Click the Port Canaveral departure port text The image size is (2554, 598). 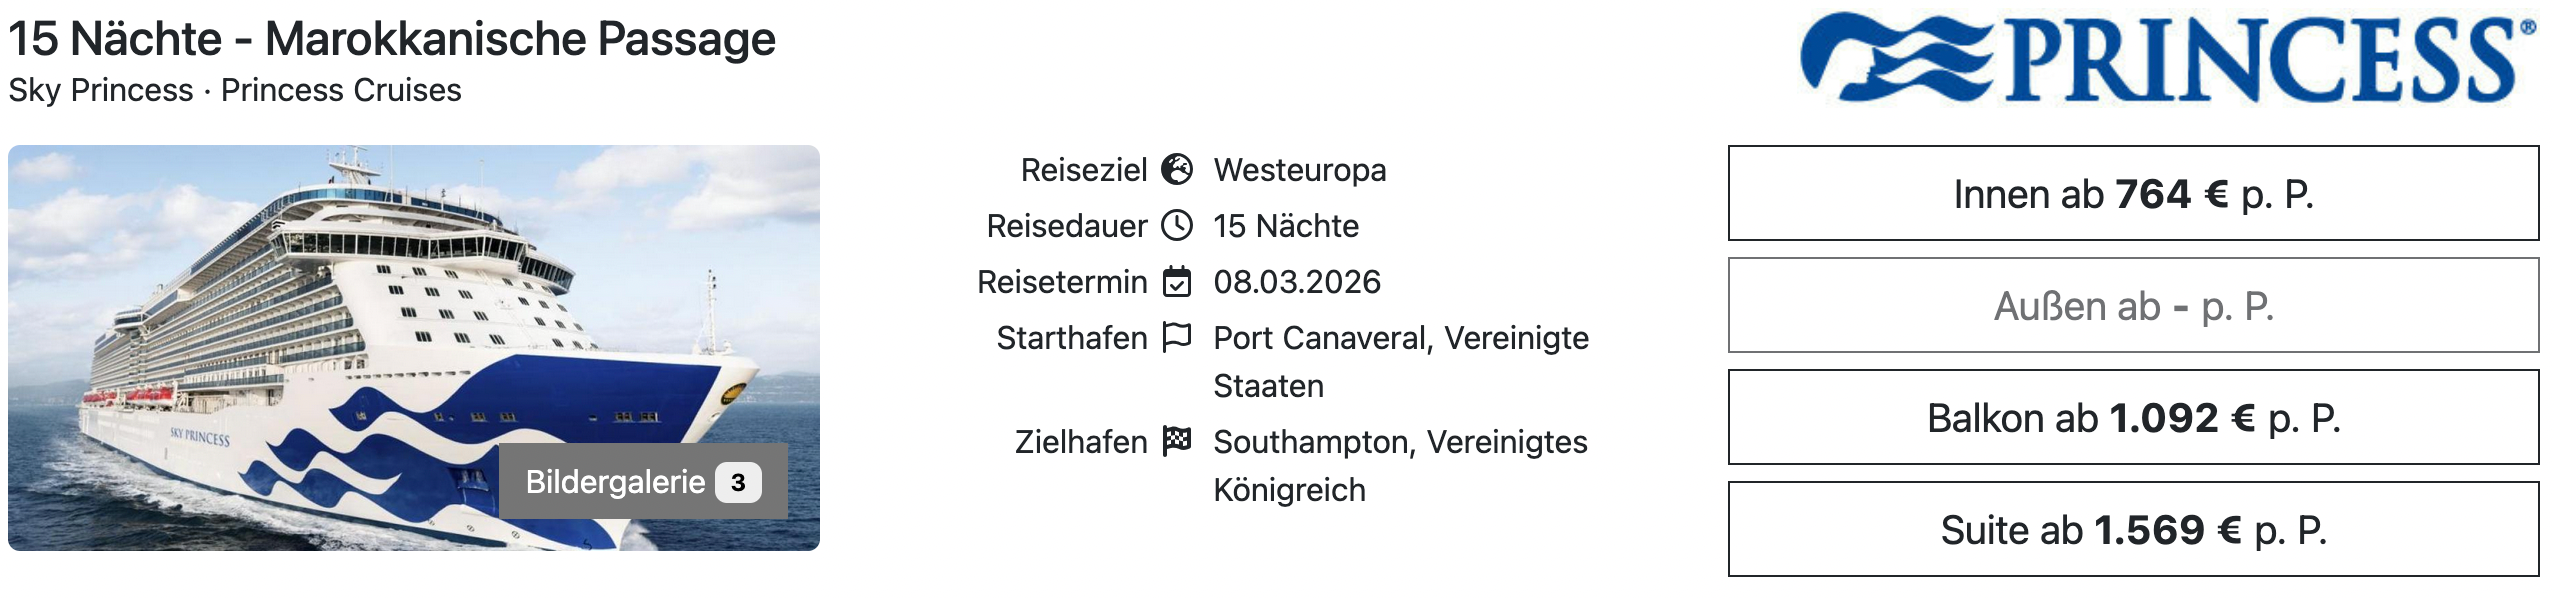(x=1400, y=339)
